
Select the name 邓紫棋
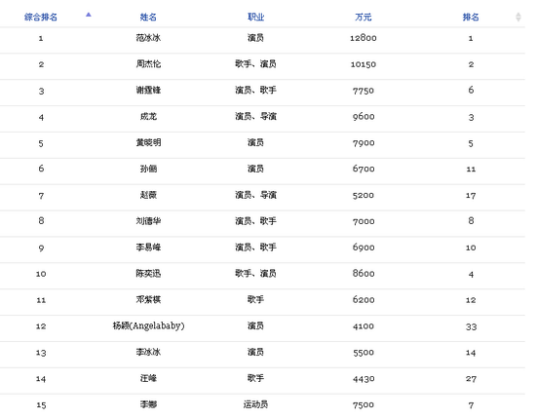click(x=148, y=300)
